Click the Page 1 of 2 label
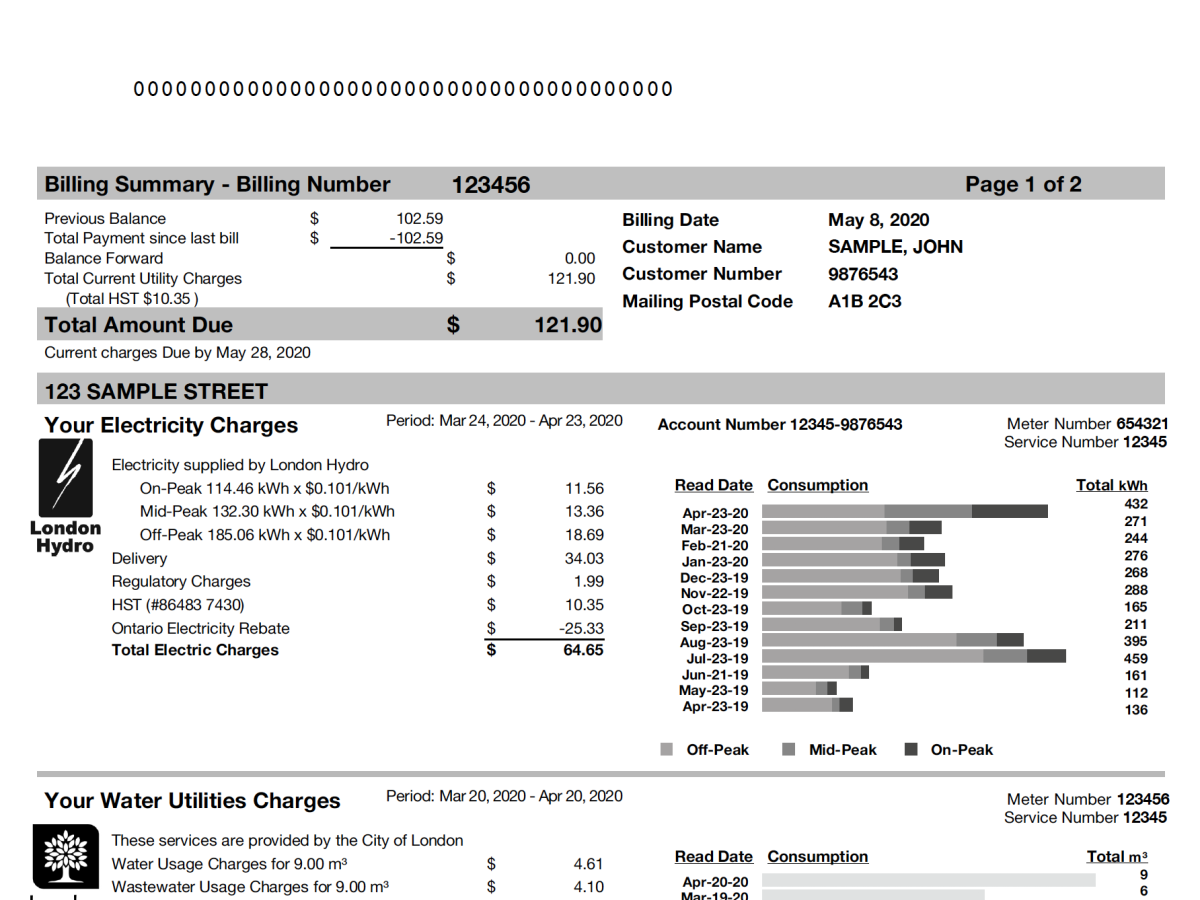This screenshot has width=1200, height=900. tap(1022, 184)
